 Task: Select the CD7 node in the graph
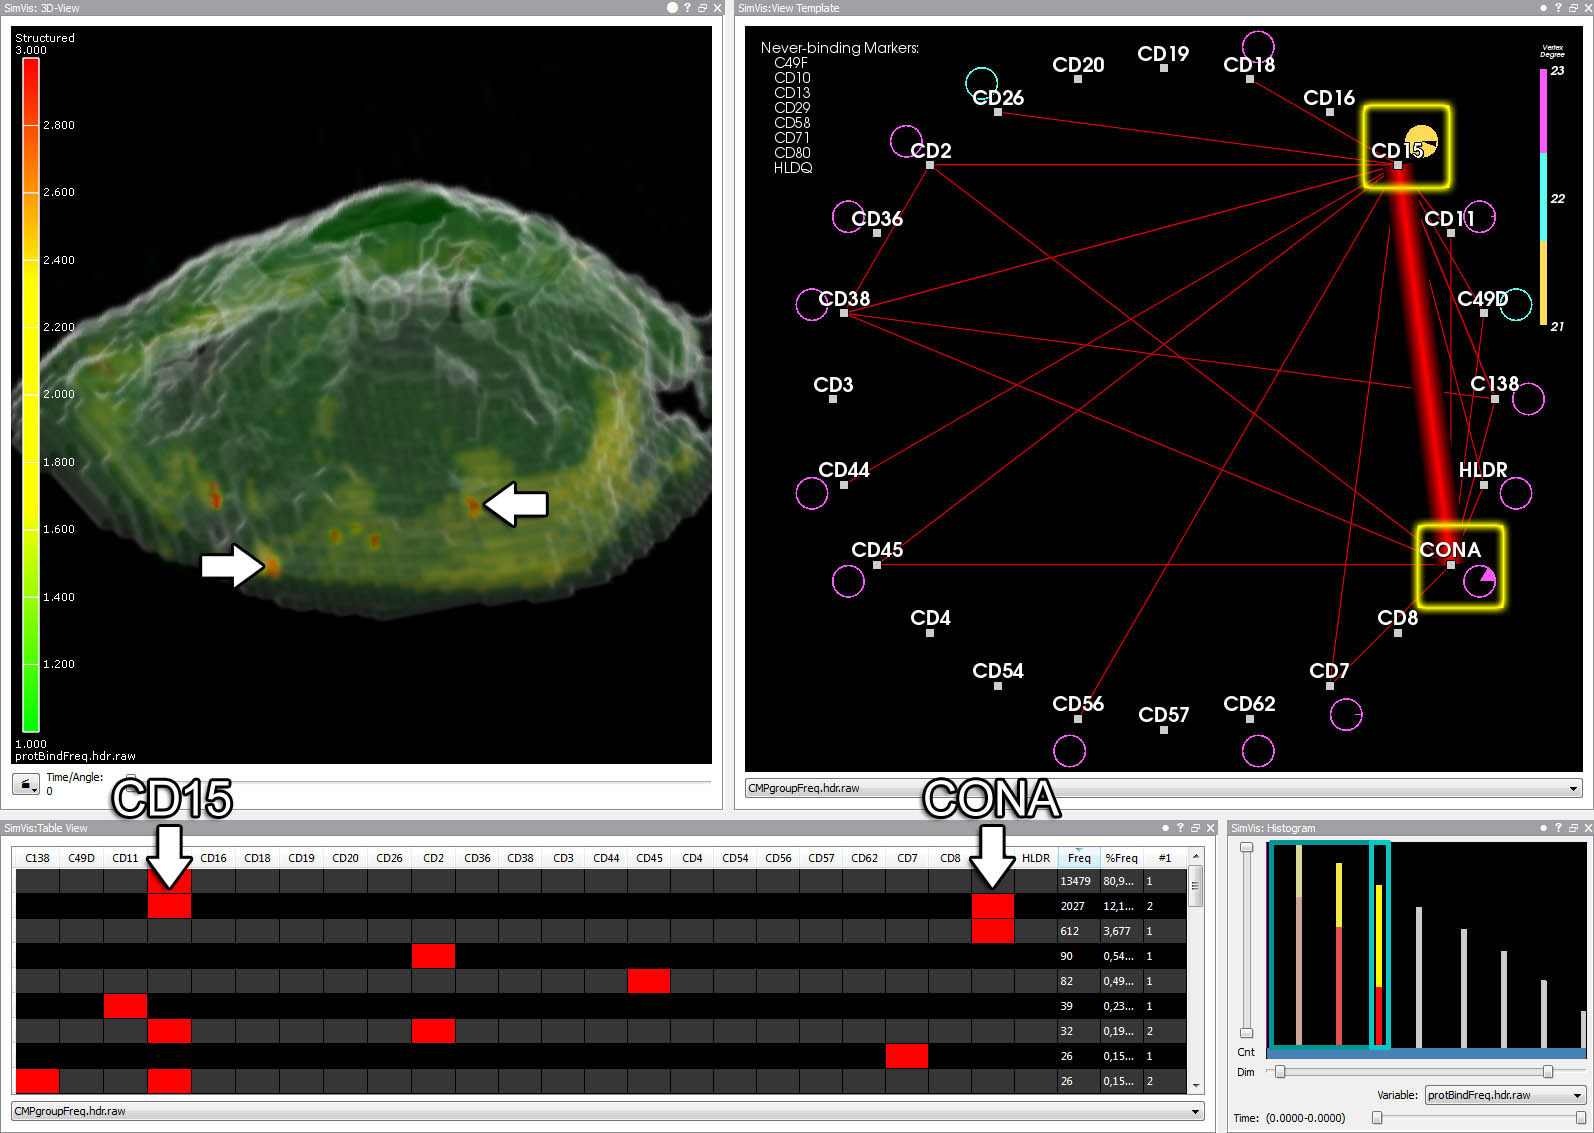(1330, 686)
